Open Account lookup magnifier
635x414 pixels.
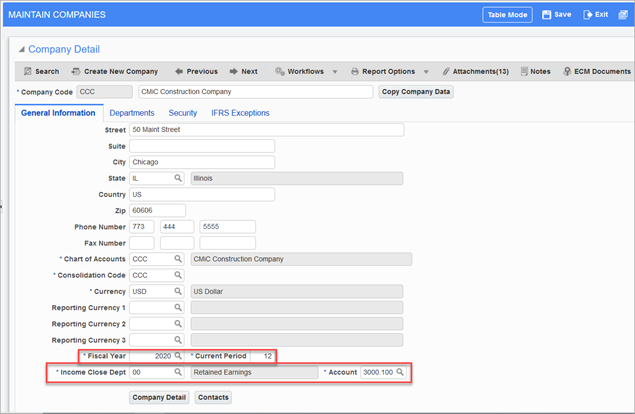point(400,372)
